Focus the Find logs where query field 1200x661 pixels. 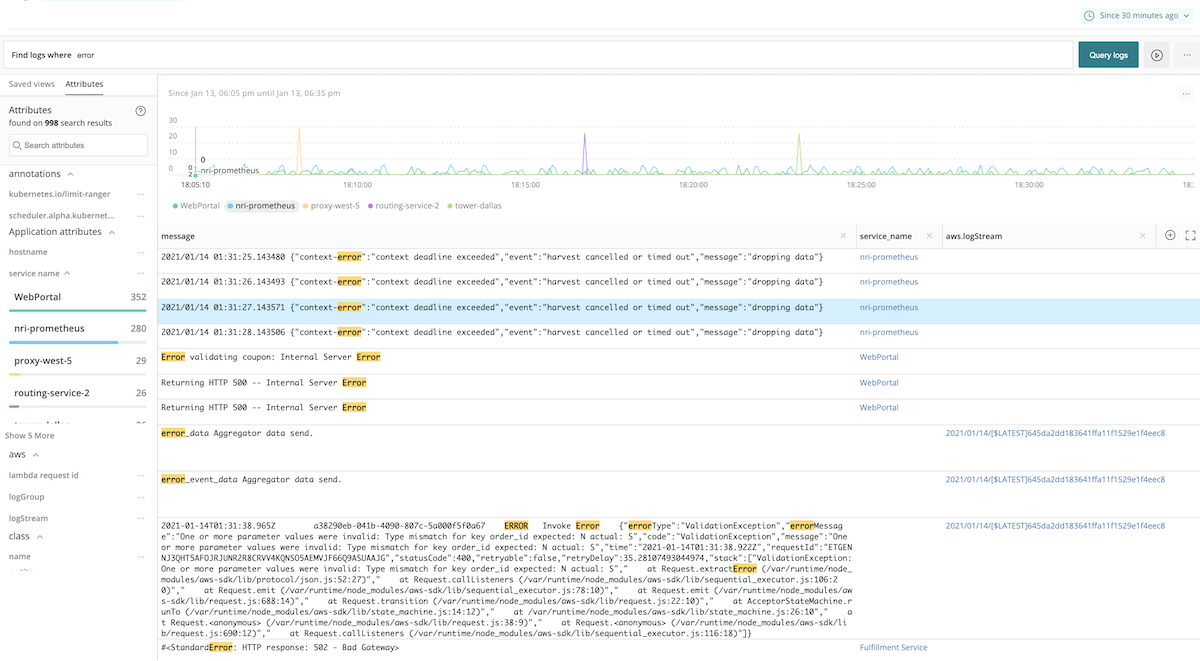(x=536, y=55)
